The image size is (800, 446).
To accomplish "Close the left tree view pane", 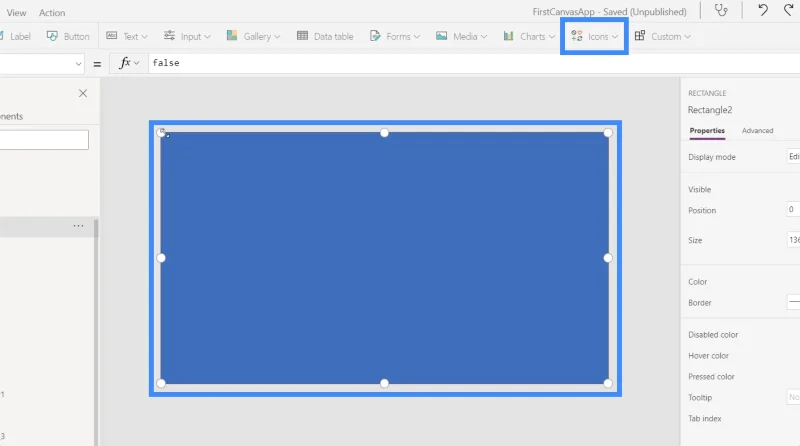I will click(x=83, y=93).
